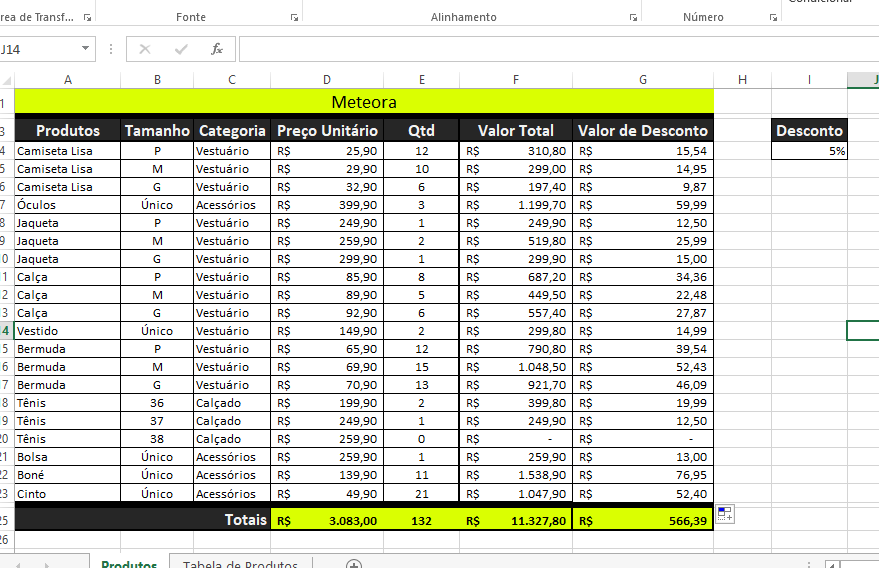Click the Name Box showing J14

(39, 49)
